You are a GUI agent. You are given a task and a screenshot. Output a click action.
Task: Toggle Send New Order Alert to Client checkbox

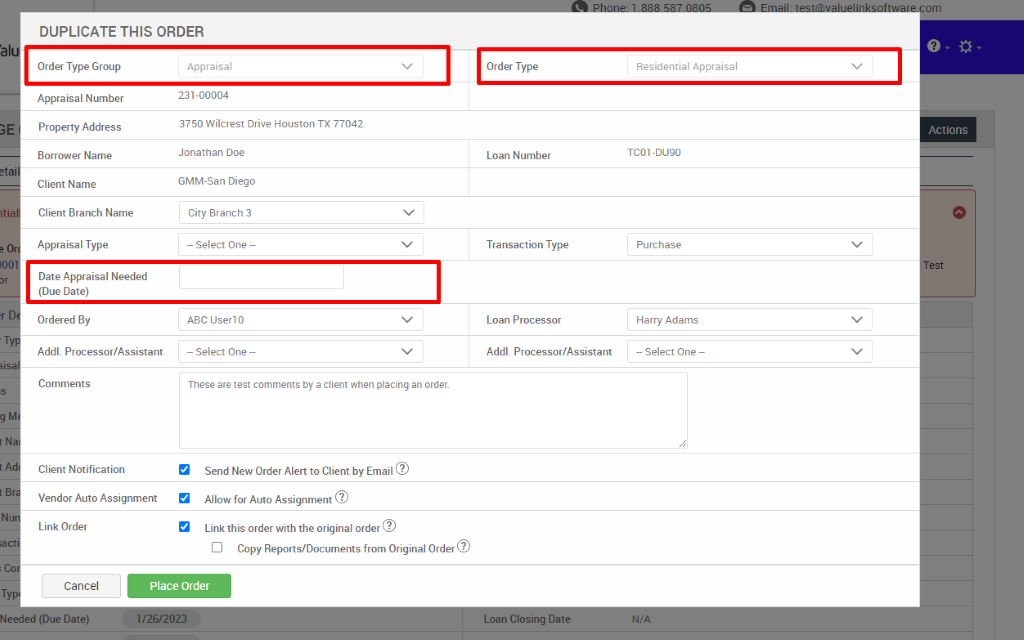click(184, 470)
